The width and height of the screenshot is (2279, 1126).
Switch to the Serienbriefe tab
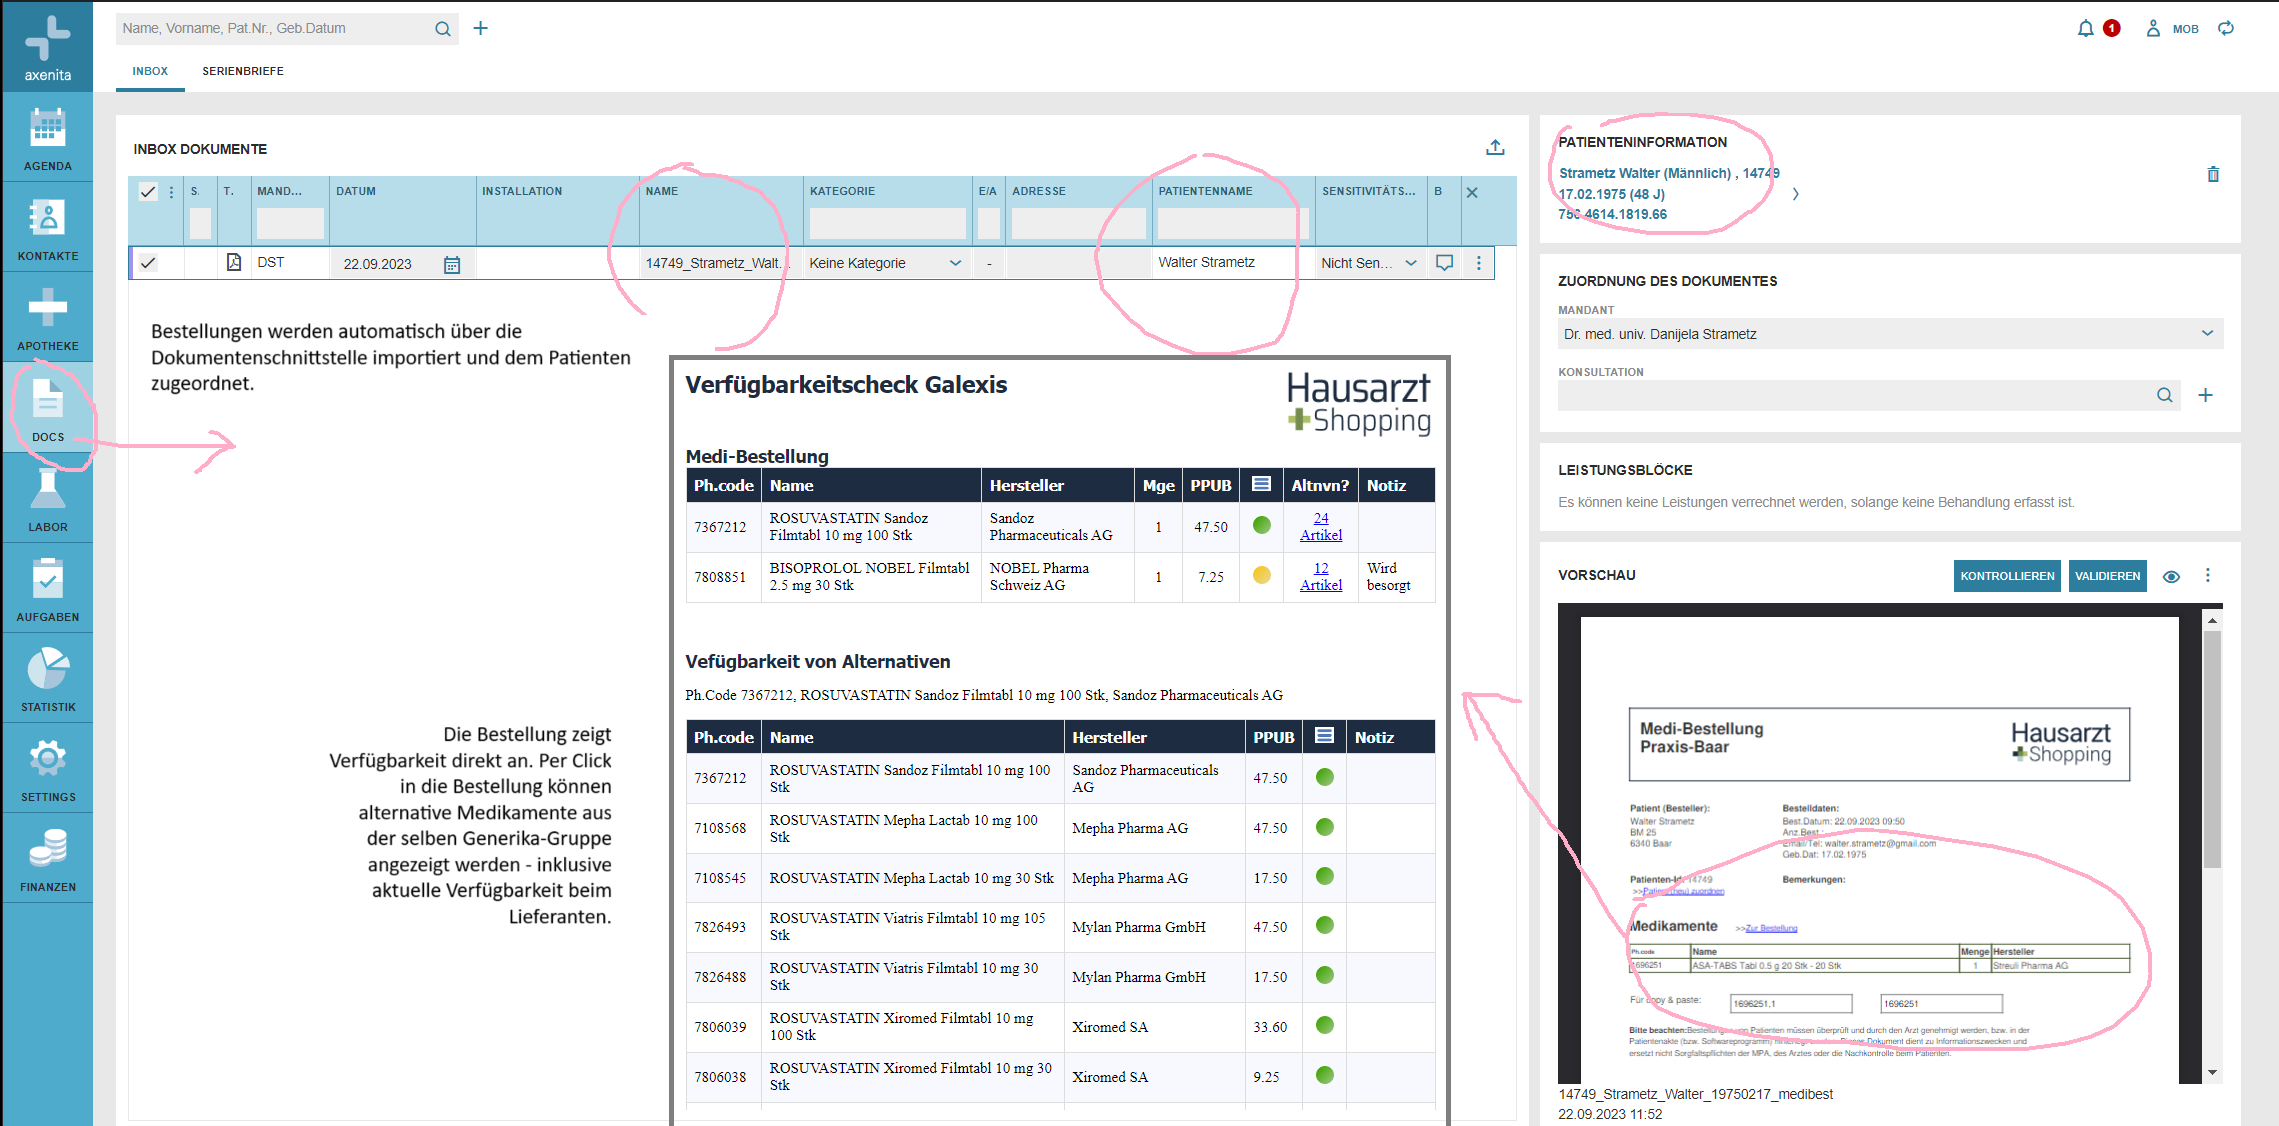click(243, 71)
